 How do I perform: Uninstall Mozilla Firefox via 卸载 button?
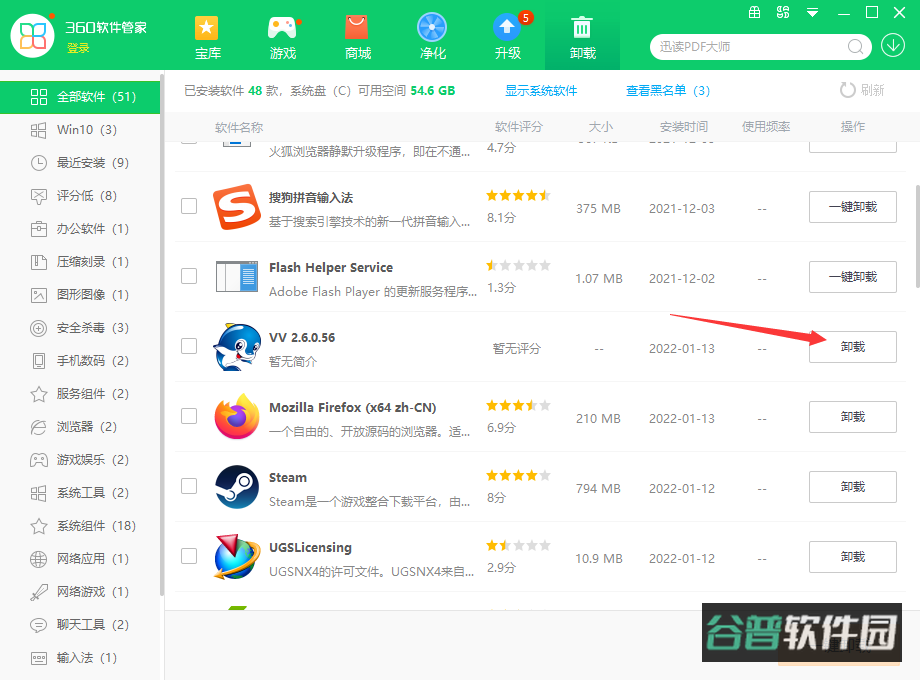pyautogui.click(x=853, y=417)
